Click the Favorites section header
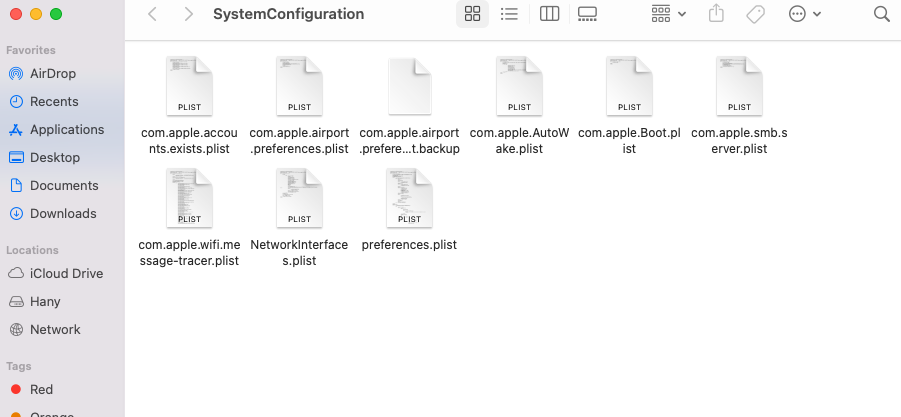 (x=31, y=50)
